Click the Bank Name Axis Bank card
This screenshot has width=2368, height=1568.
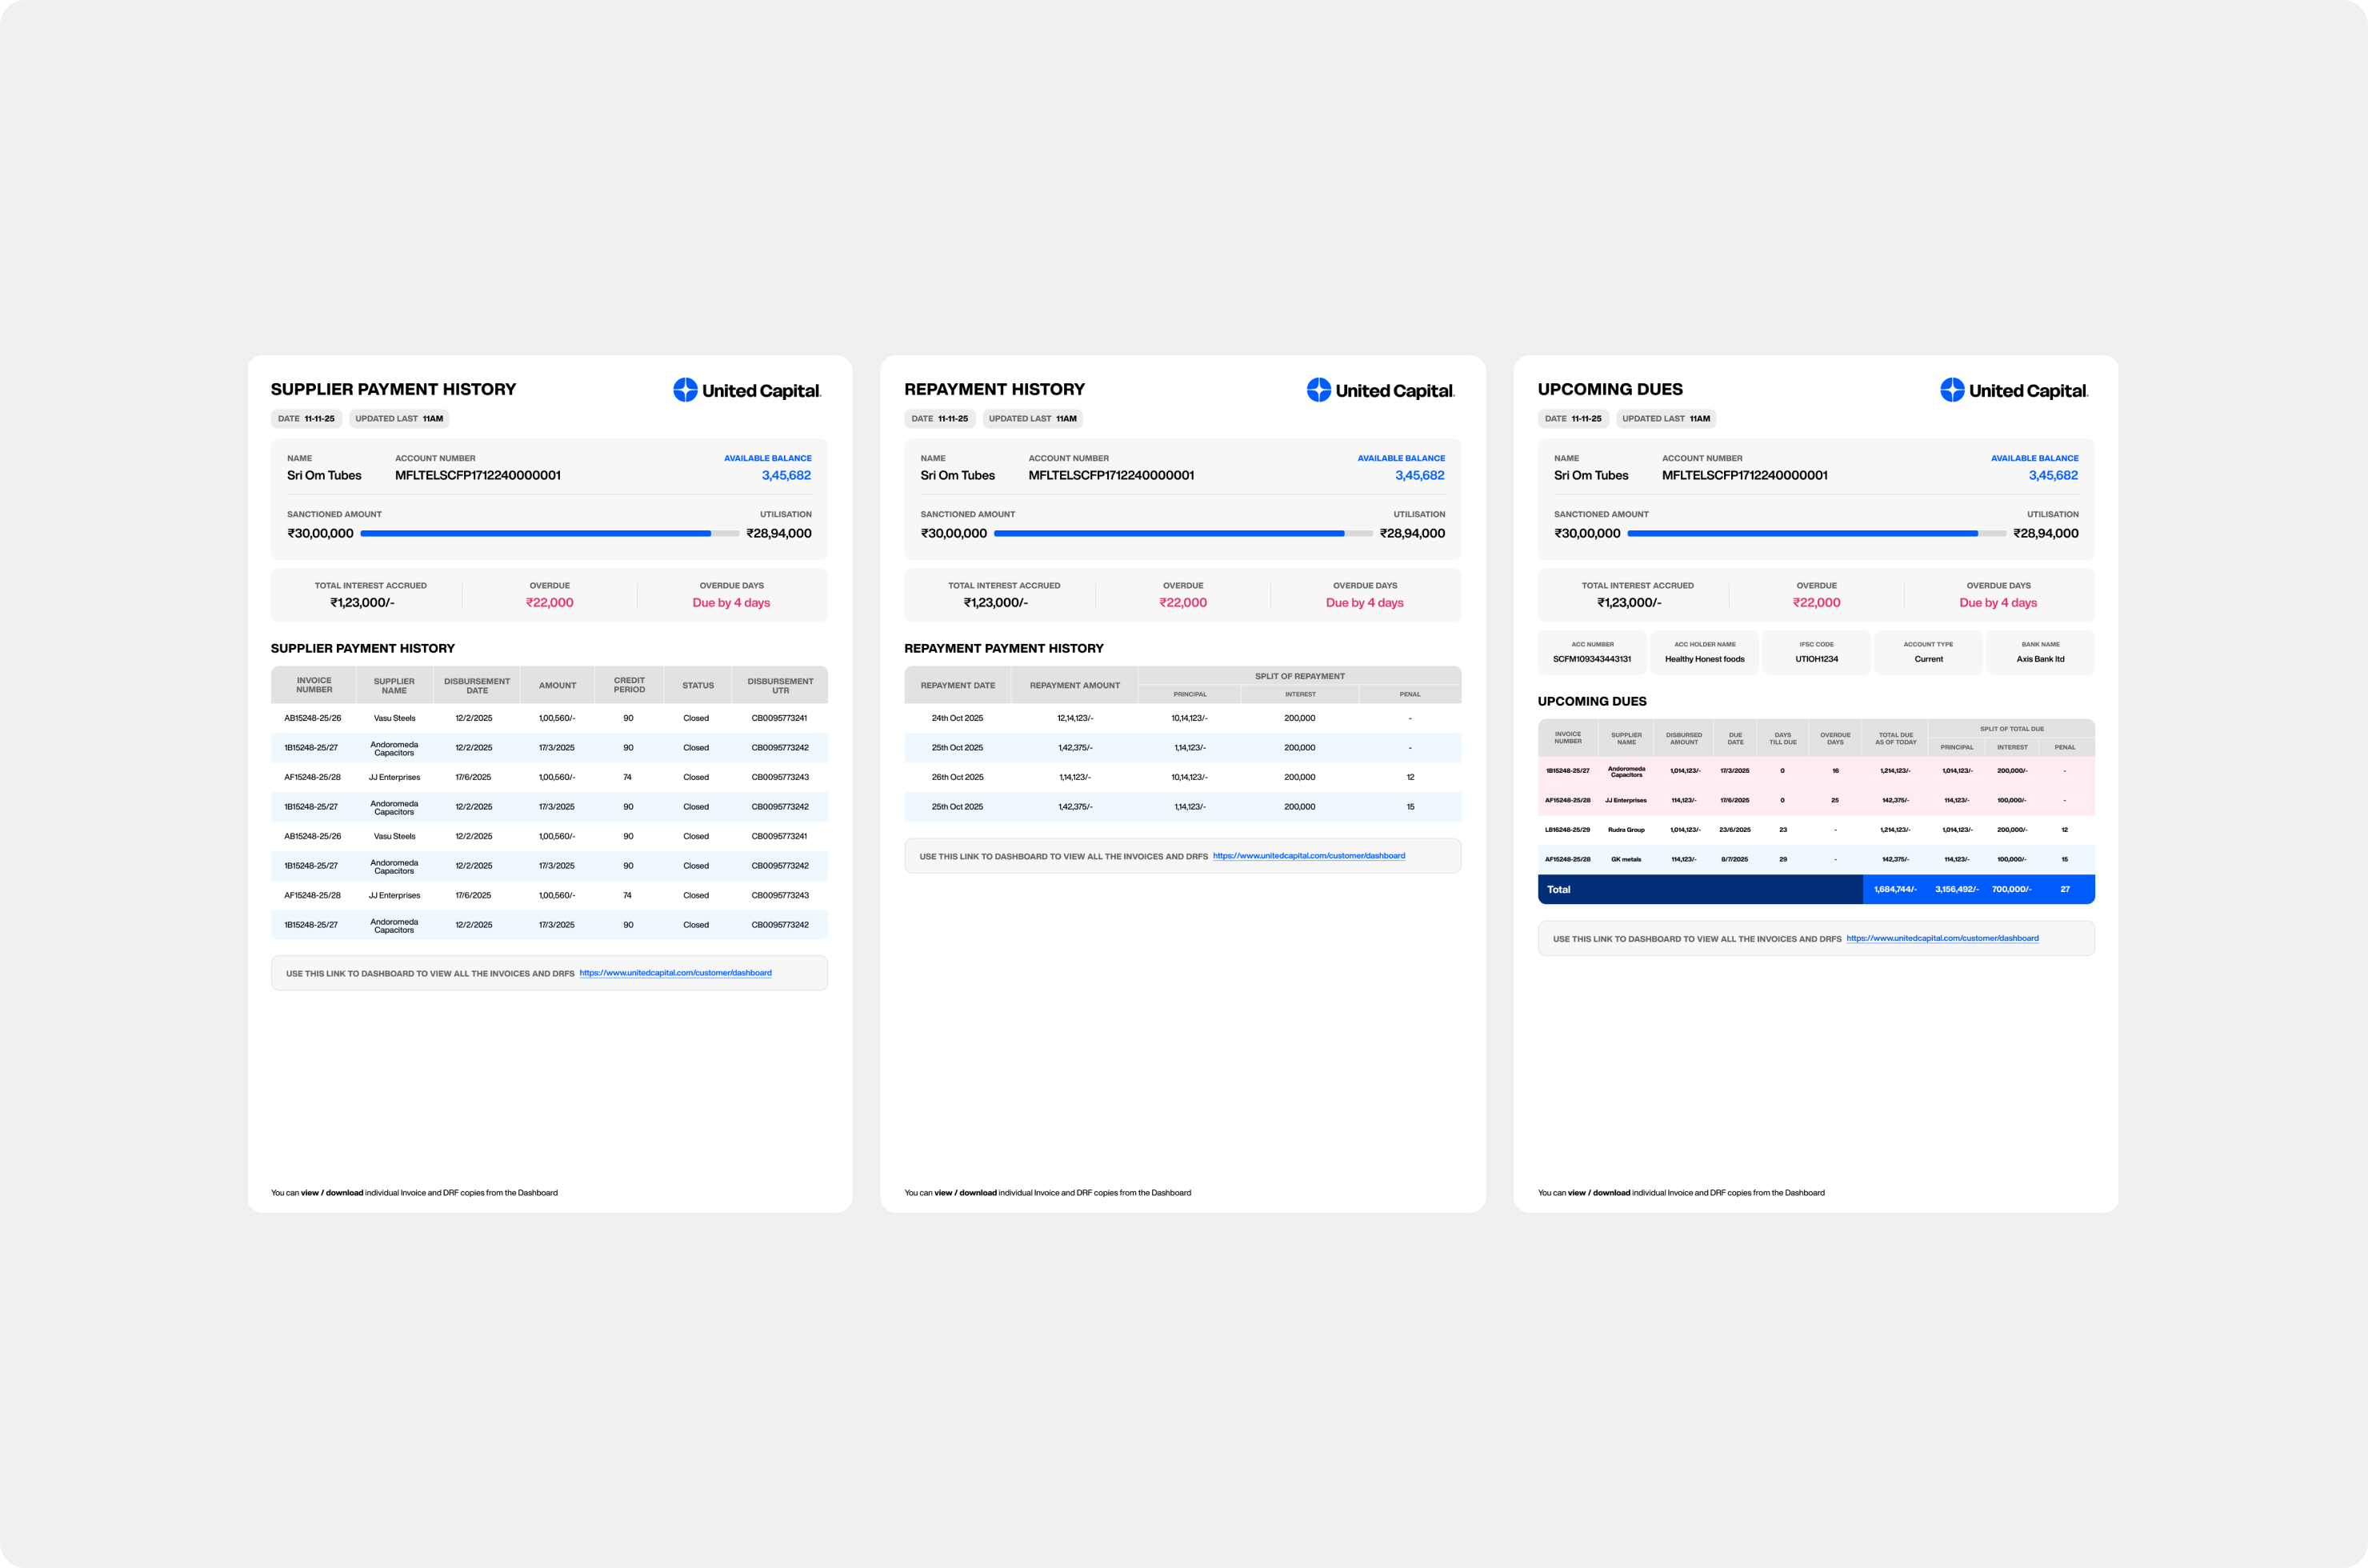click(x=2040, y=652)
